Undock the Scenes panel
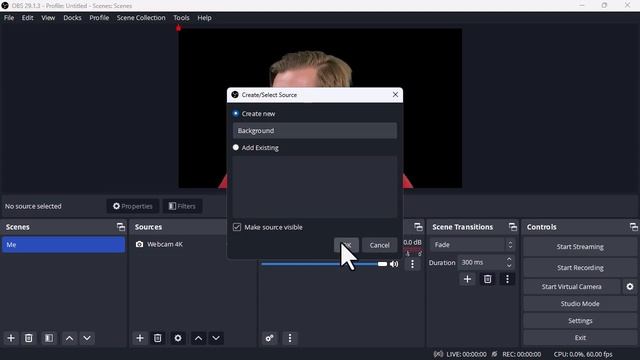 tap(121, 227)
